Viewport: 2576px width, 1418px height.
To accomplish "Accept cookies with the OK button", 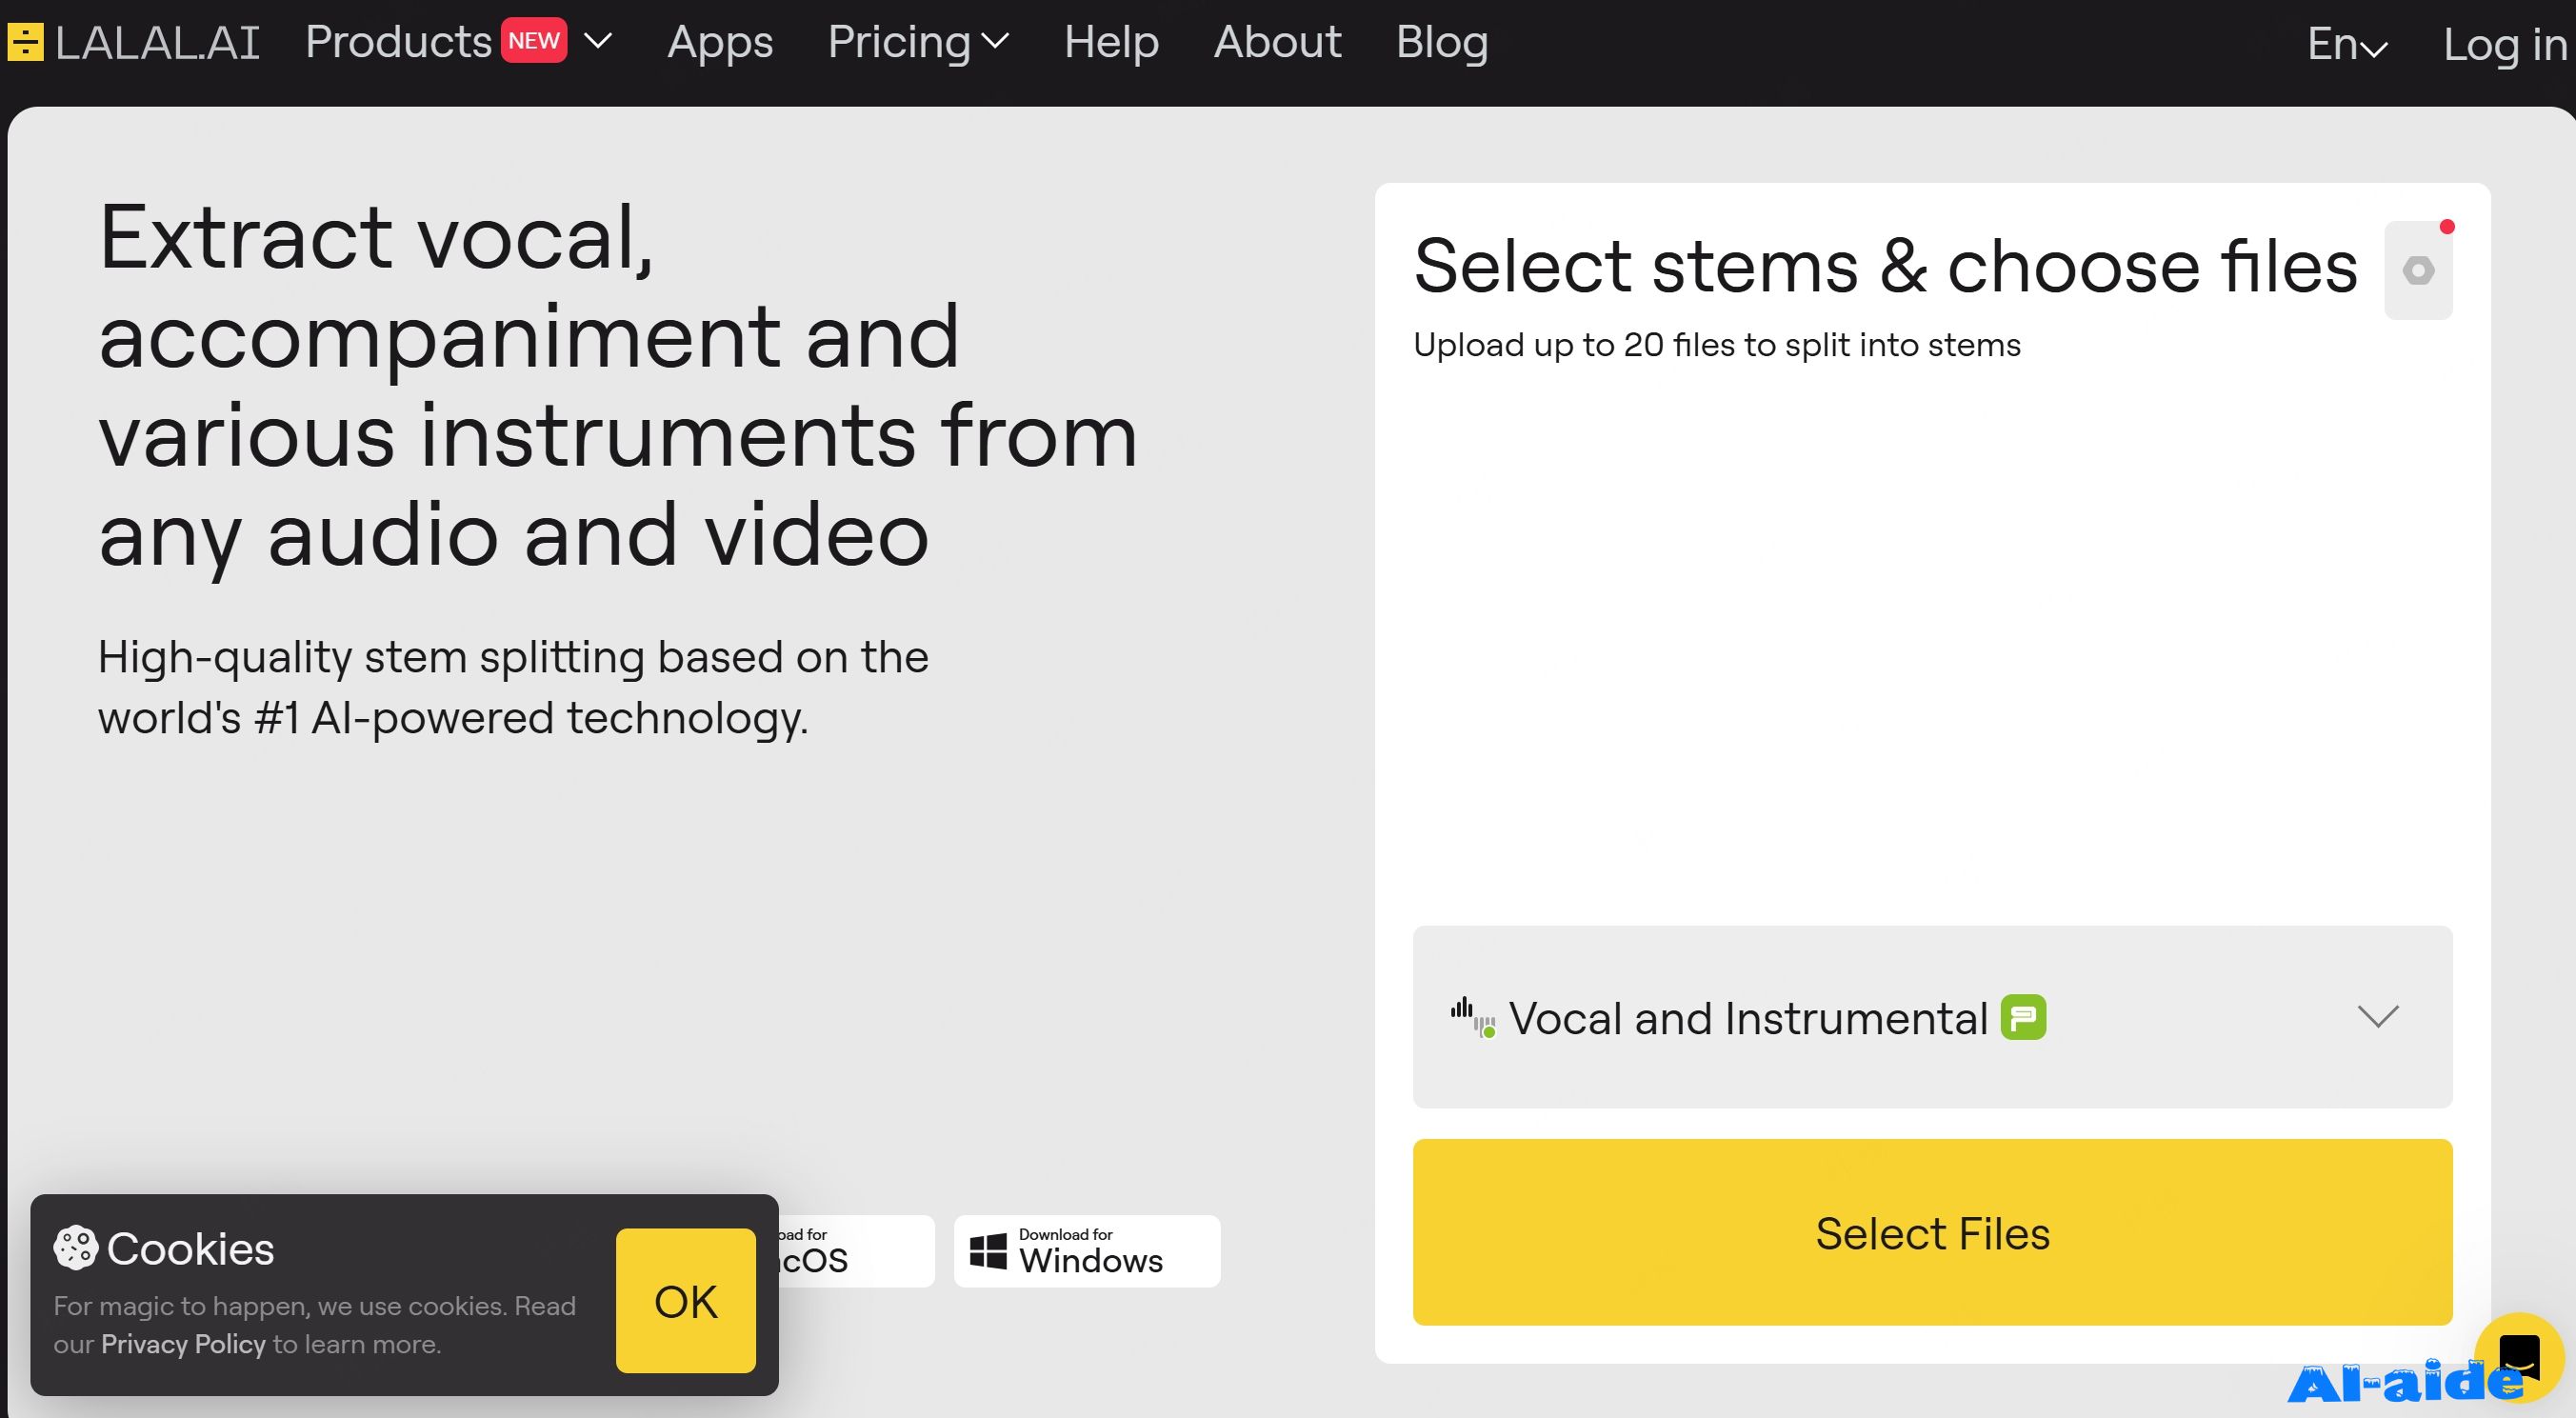I will click(x=686, y=1301).
